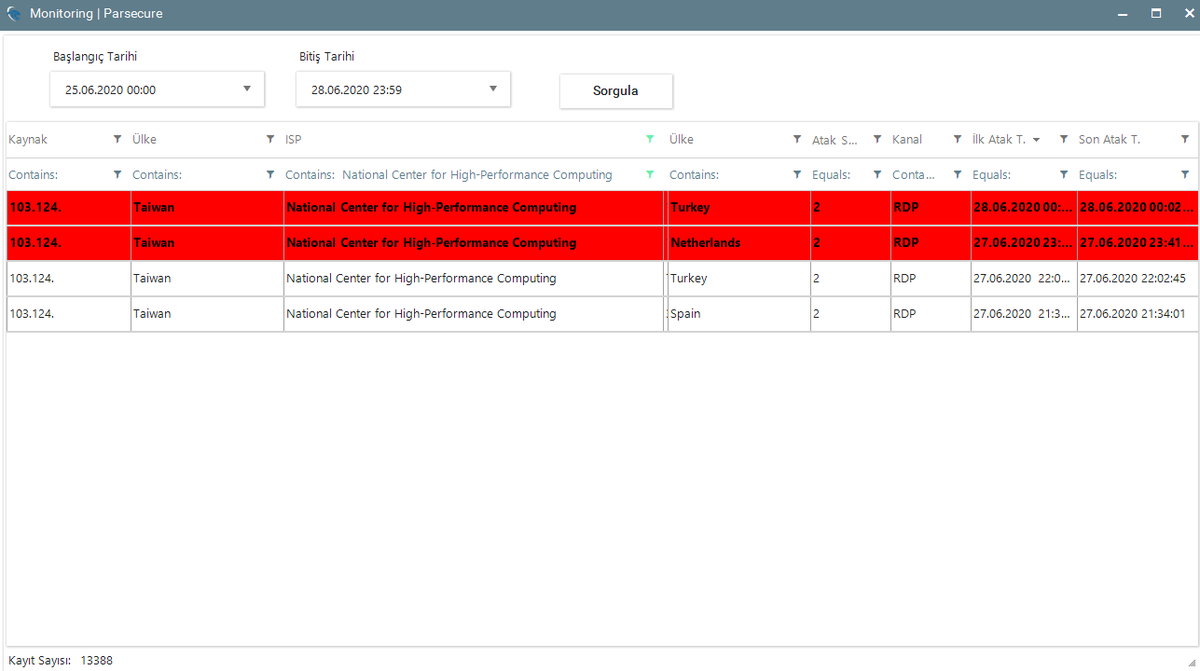Sort by the Son Atak T. column header

tap(1109, 140)
